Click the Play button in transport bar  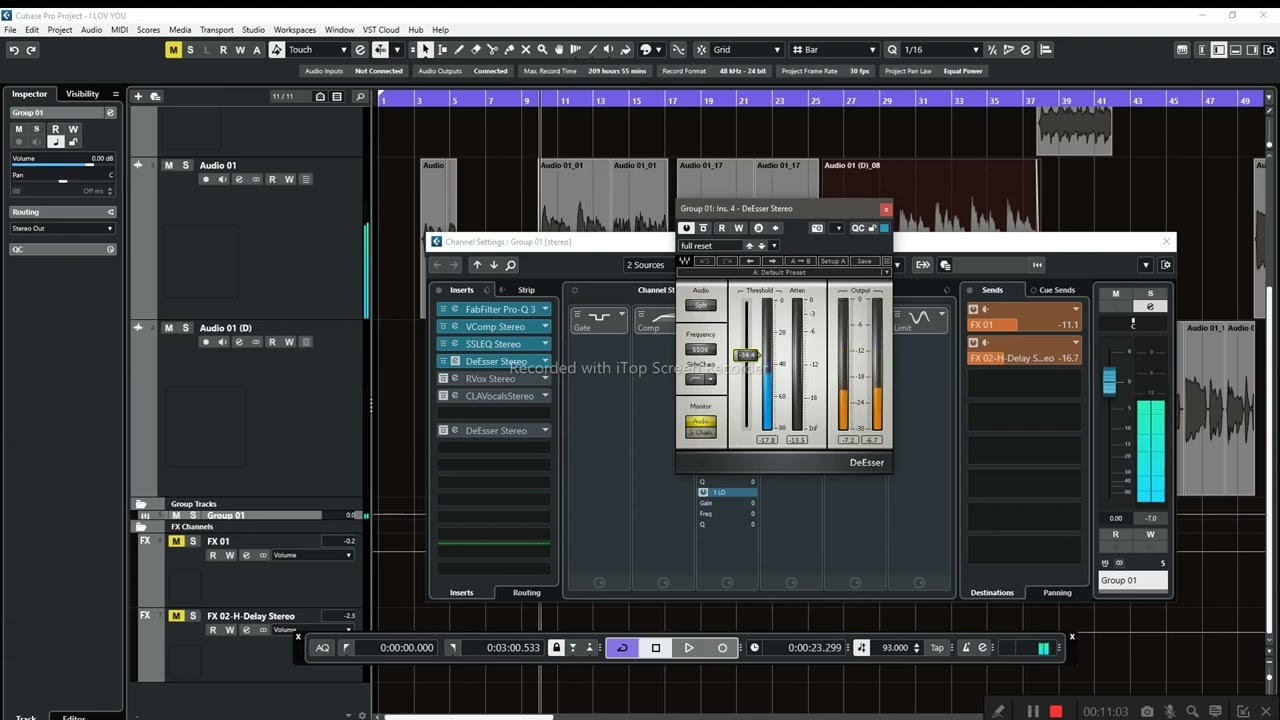[689, 648]
